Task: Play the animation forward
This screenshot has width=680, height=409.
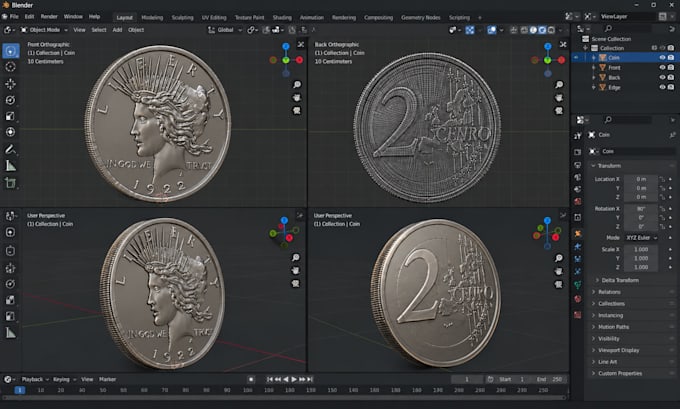Action: (294, 380)
